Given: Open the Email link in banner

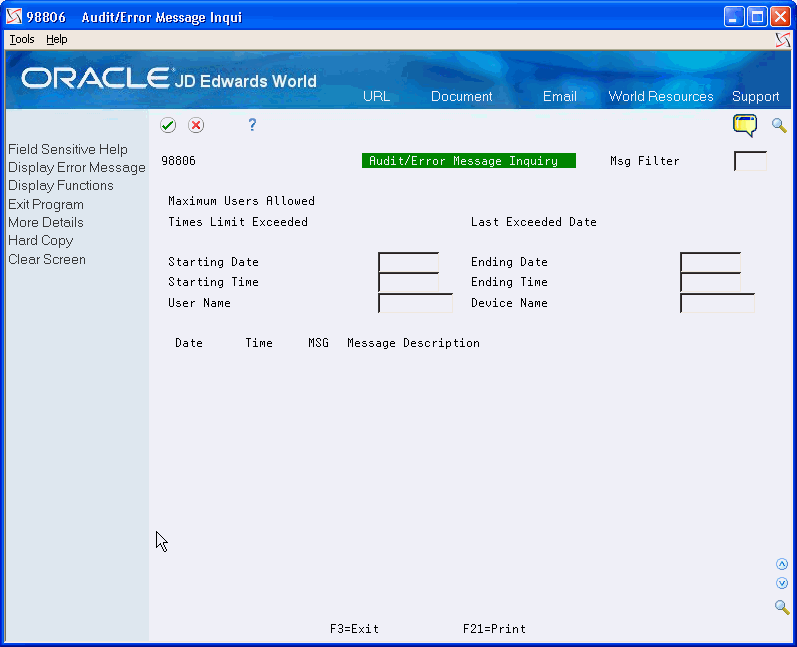Looking at the screenshot, I should coord(560,96).
